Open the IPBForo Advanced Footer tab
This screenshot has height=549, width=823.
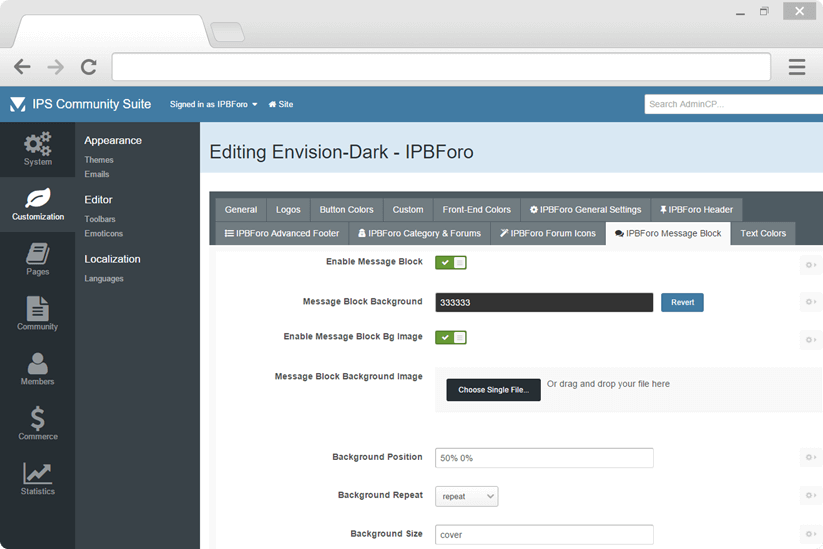tap(282, 233)
